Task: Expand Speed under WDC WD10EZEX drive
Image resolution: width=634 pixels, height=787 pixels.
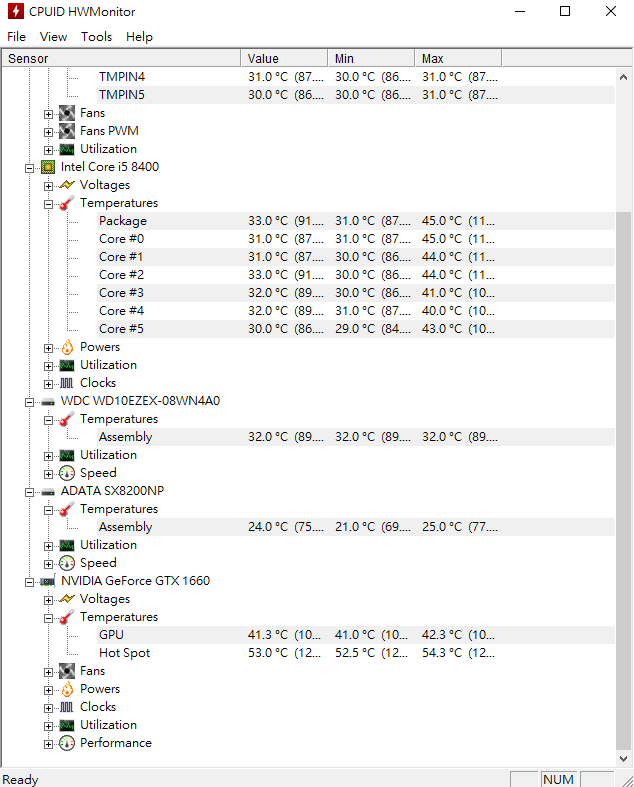Action: tap(48, 474)
